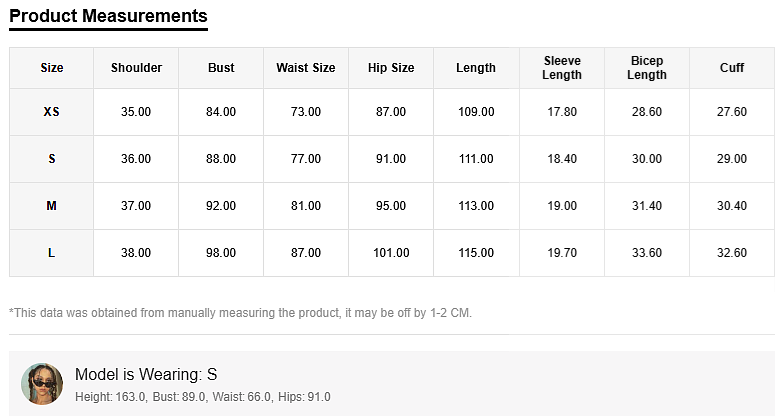Click the Waist Size column header
The image size is (783, 416).
coord(306,68)
